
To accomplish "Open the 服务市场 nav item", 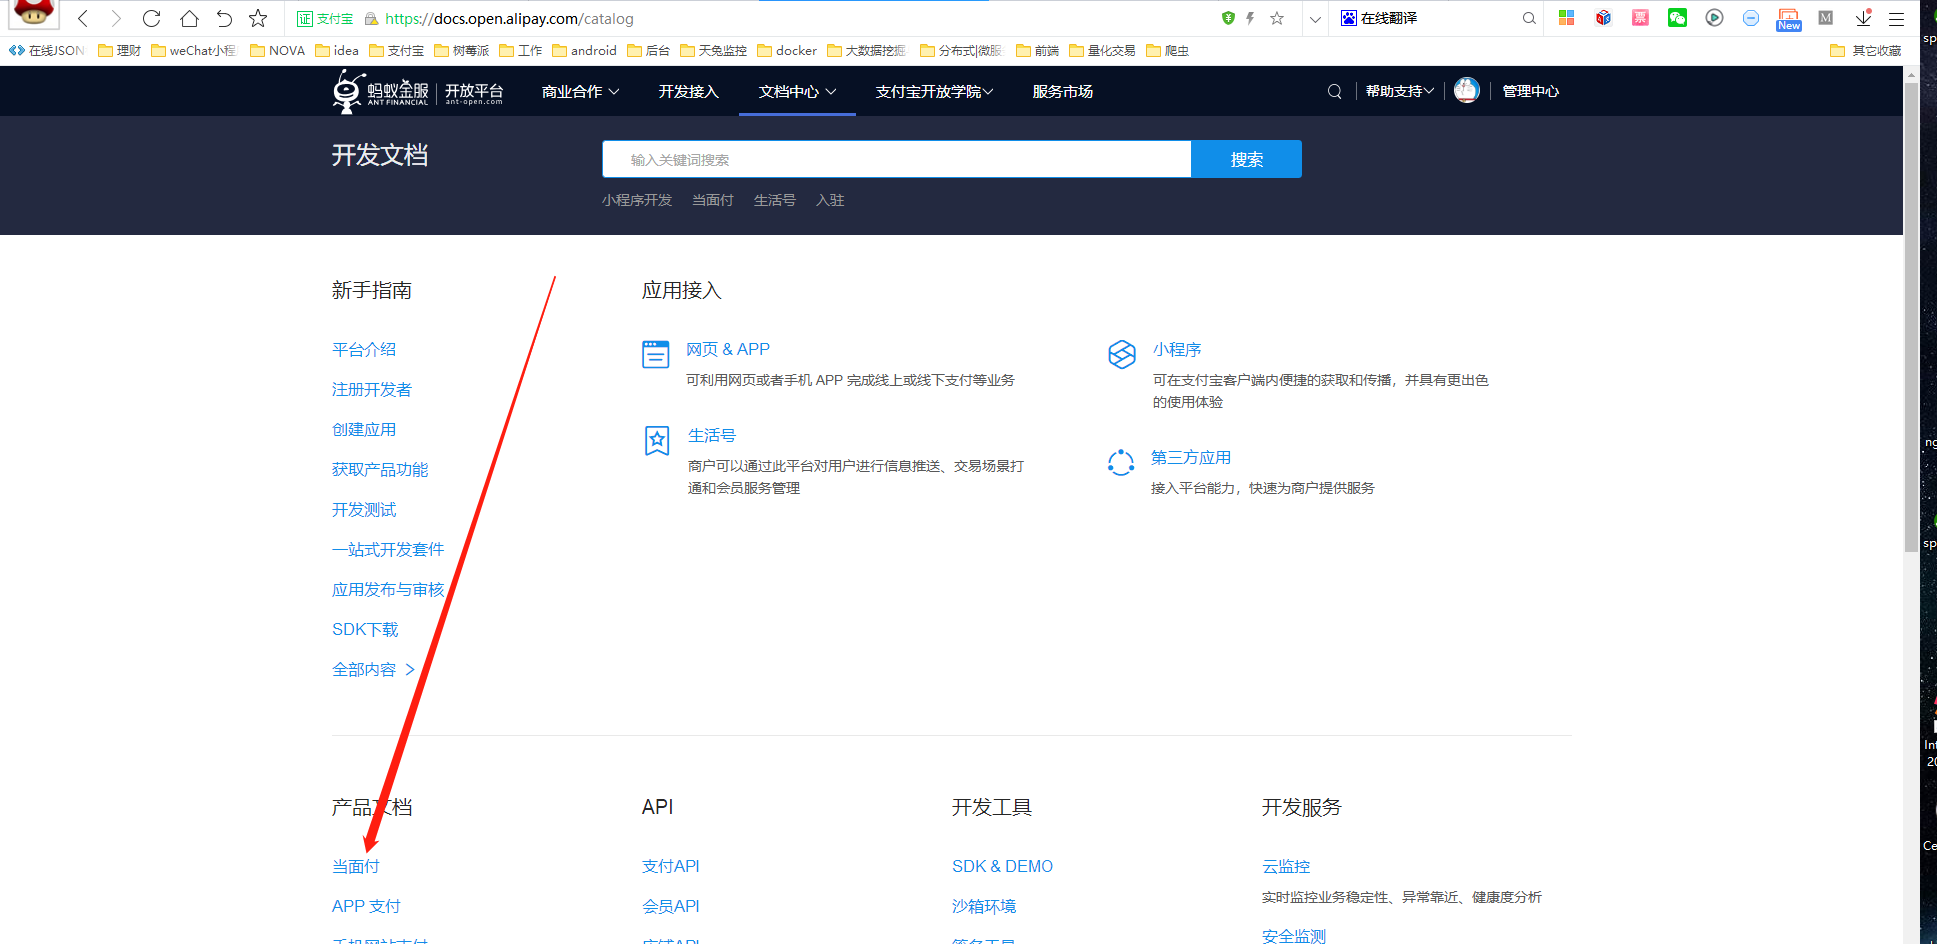I will [1062, 91].
